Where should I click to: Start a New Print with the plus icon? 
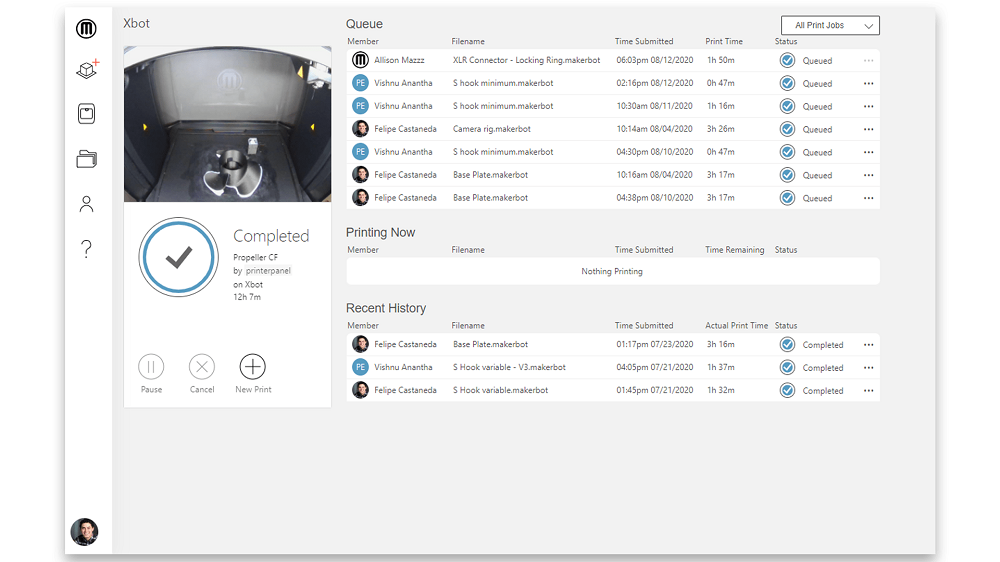pos(253,367)
